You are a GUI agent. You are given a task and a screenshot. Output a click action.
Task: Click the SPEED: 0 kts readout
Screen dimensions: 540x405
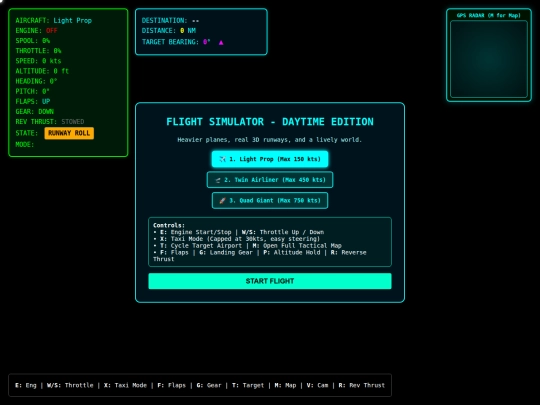coord(38,61)
